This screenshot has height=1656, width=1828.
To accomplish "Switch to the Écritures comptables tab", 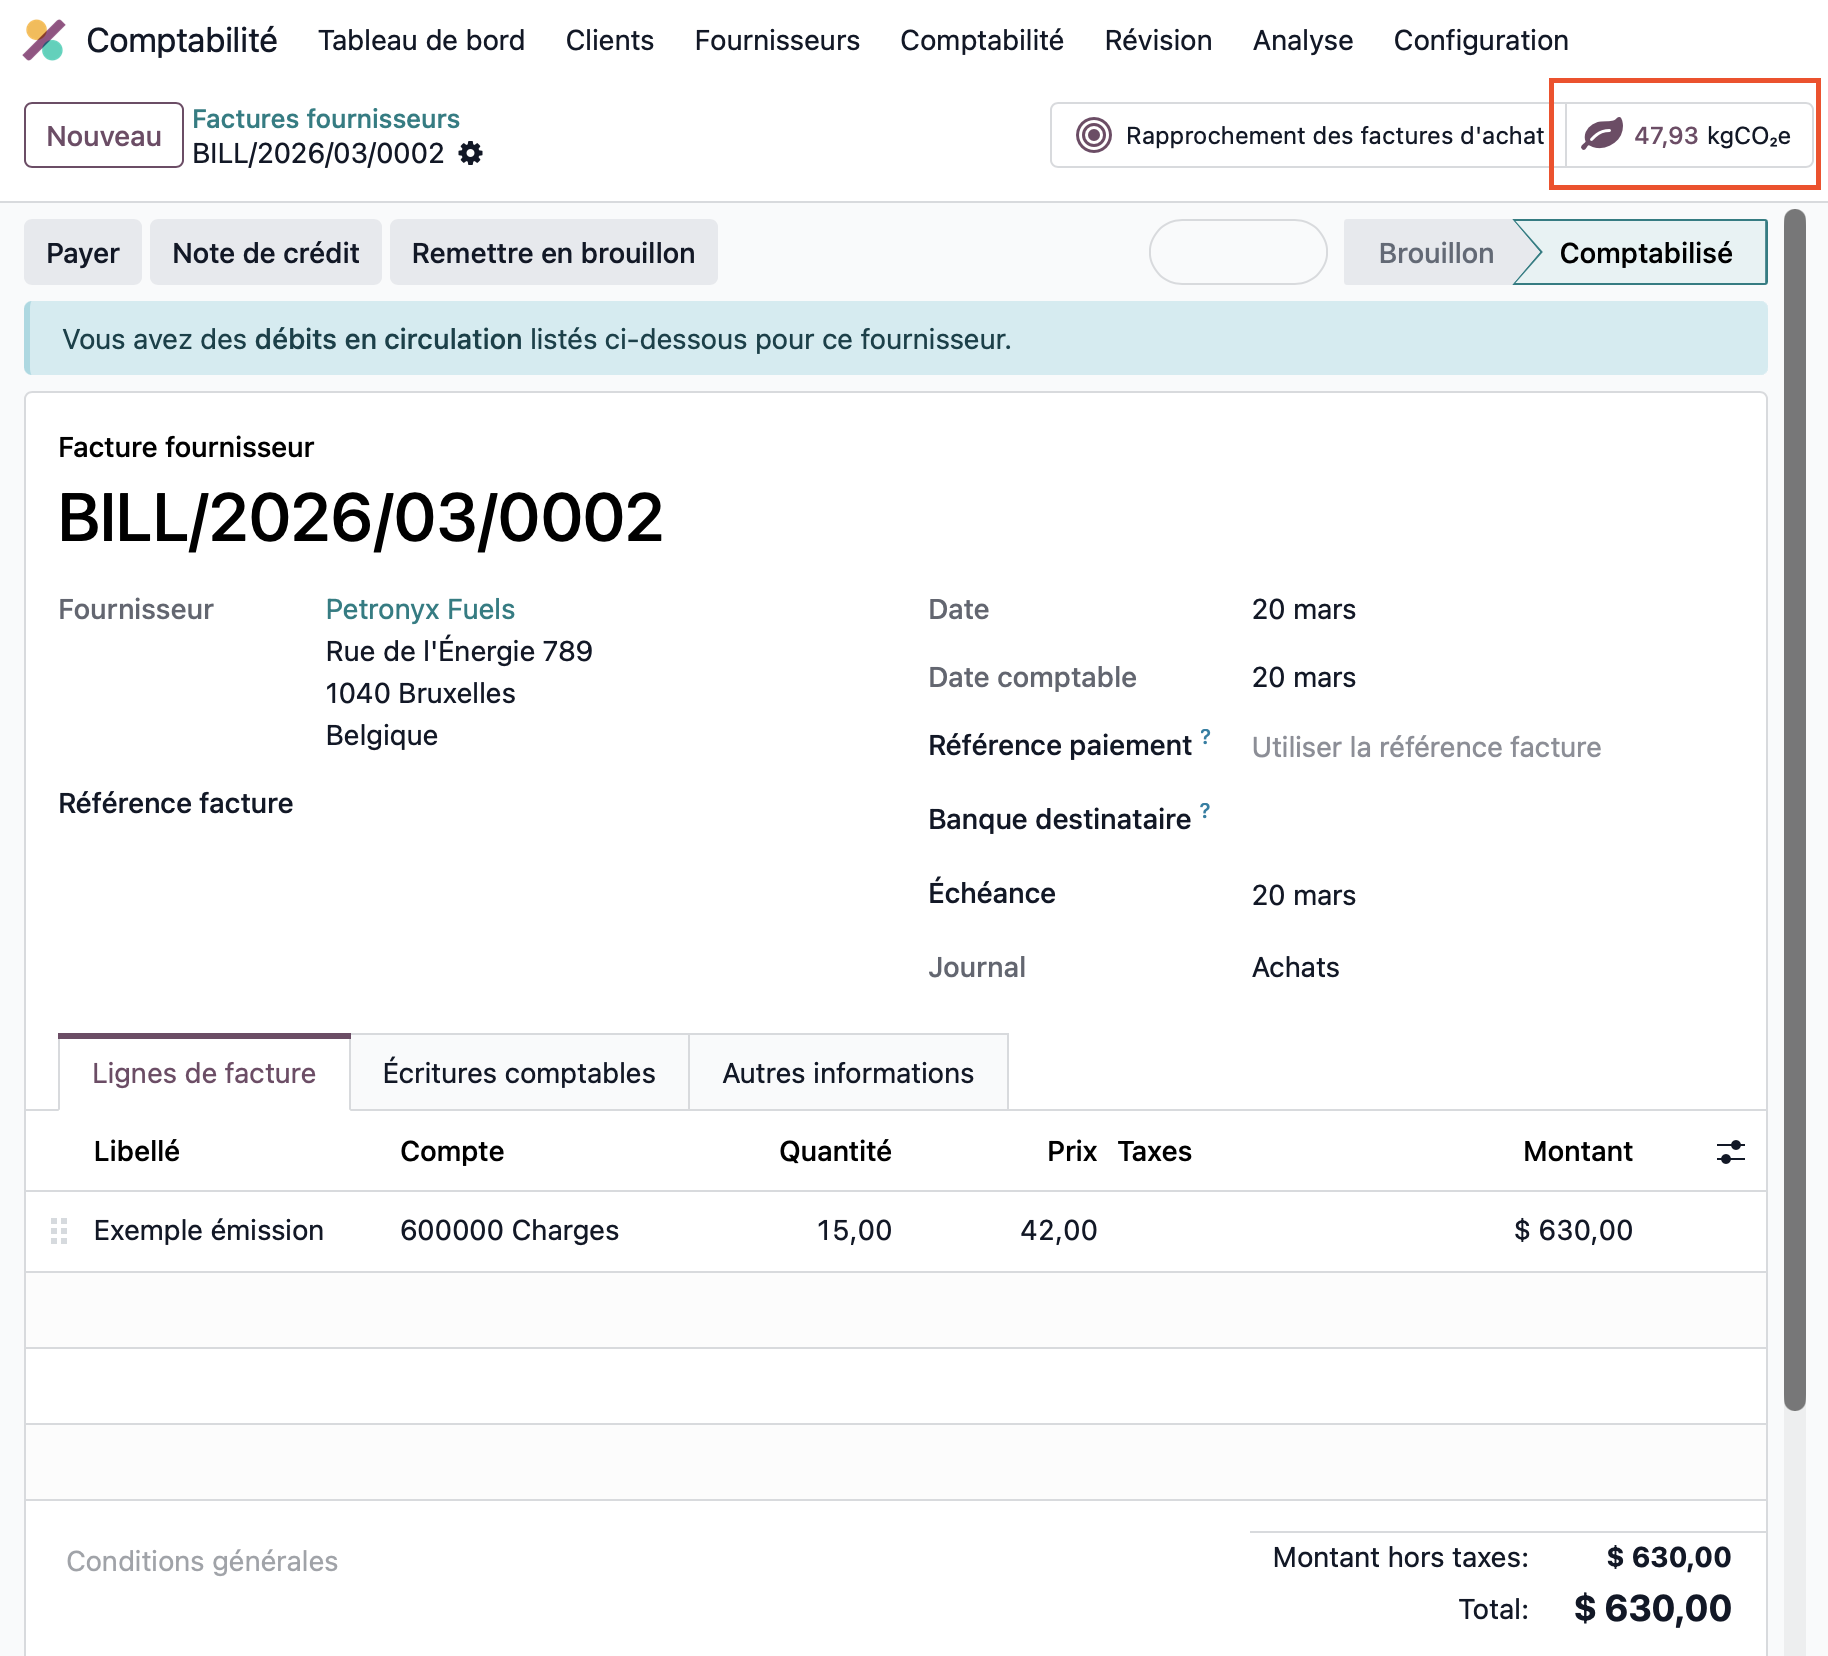I will pyautogui.click(x=519, y=1073).
